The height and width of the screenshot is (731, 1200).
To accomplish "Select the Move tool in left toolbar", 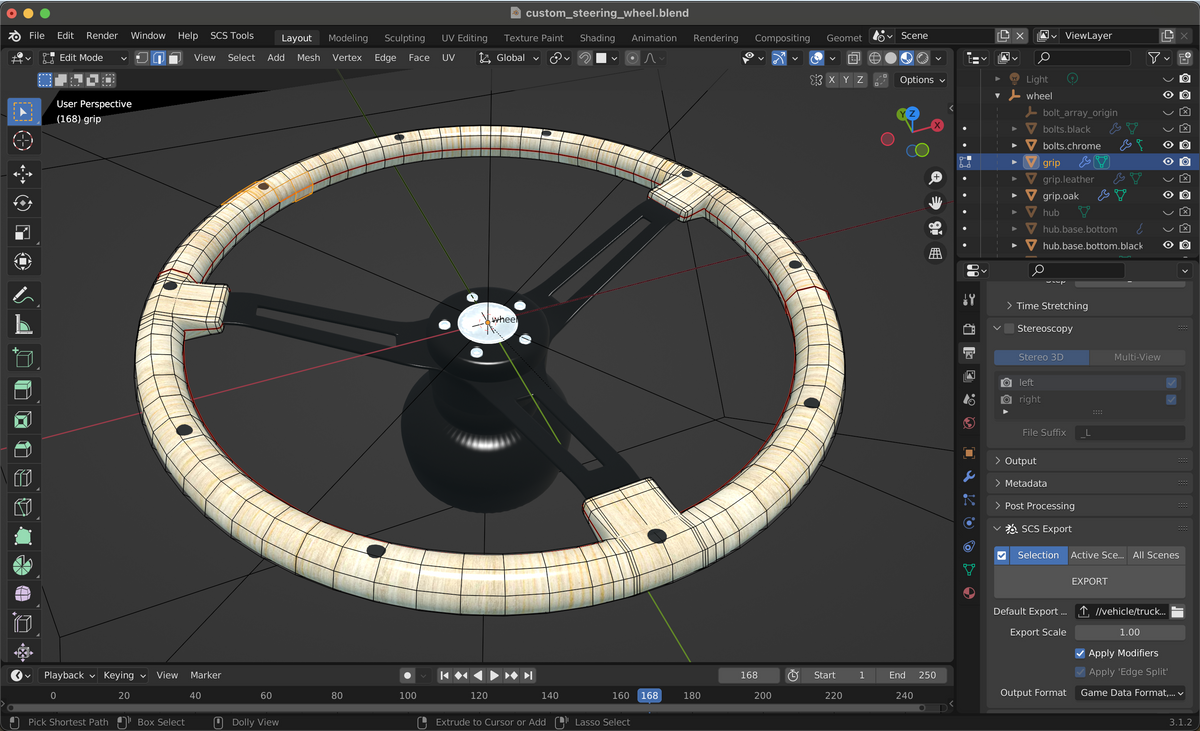I will [x=22, y=174].
